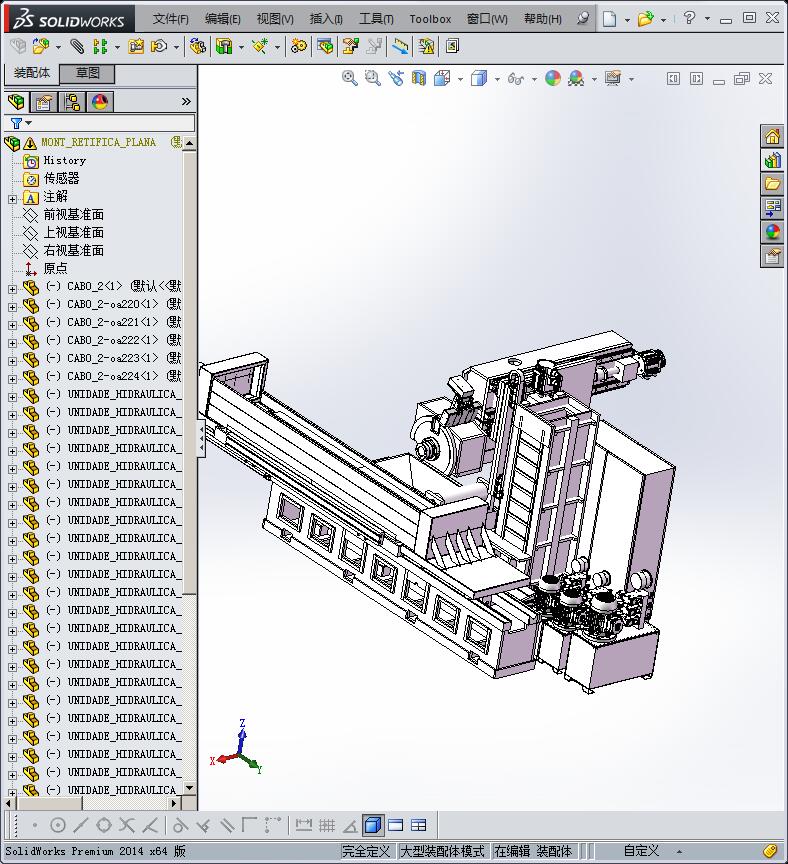Collapse the feature manager panel handle

click(x=202, y=438)
